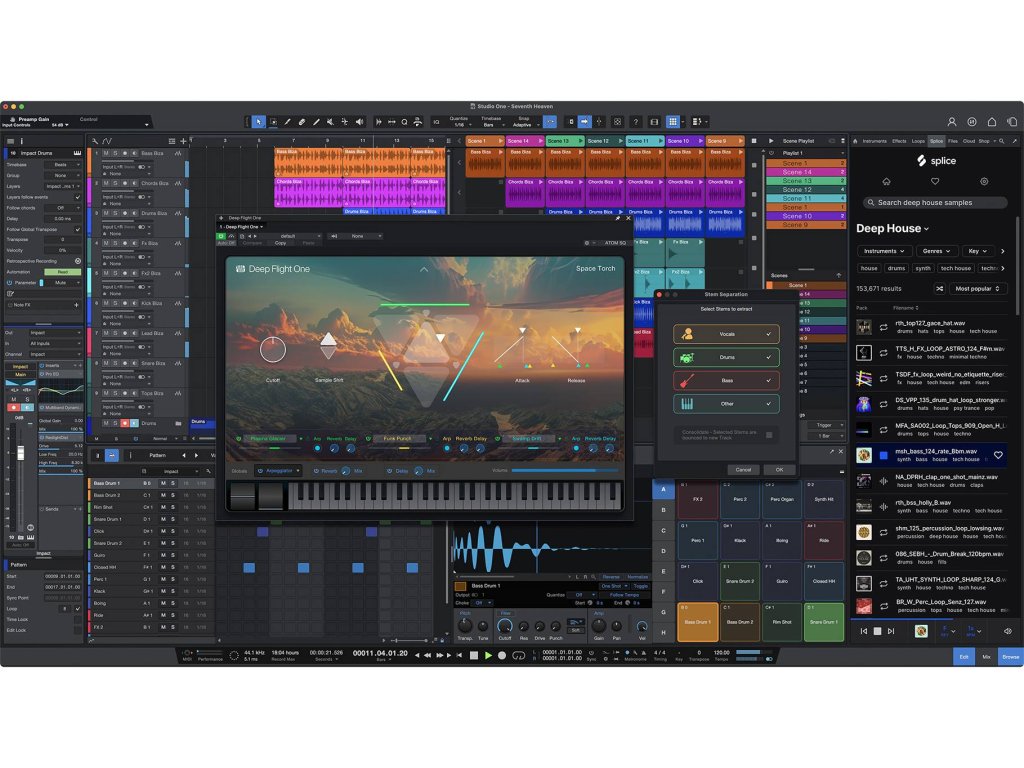
Task: Click the Search deep house samples field
Action: click(935, 202)
